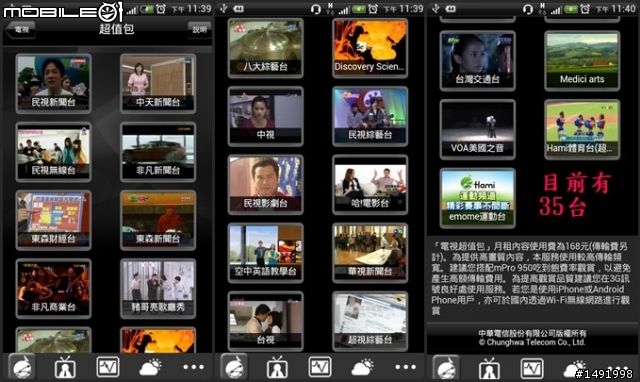Open the 中視 channel

pos(266,116)
